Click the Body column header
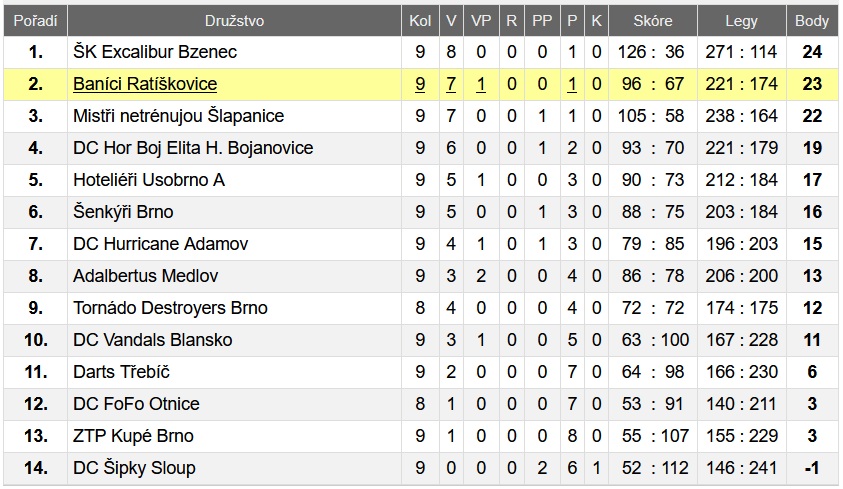This screenshot has width=843, height=489. pos(812,20)
